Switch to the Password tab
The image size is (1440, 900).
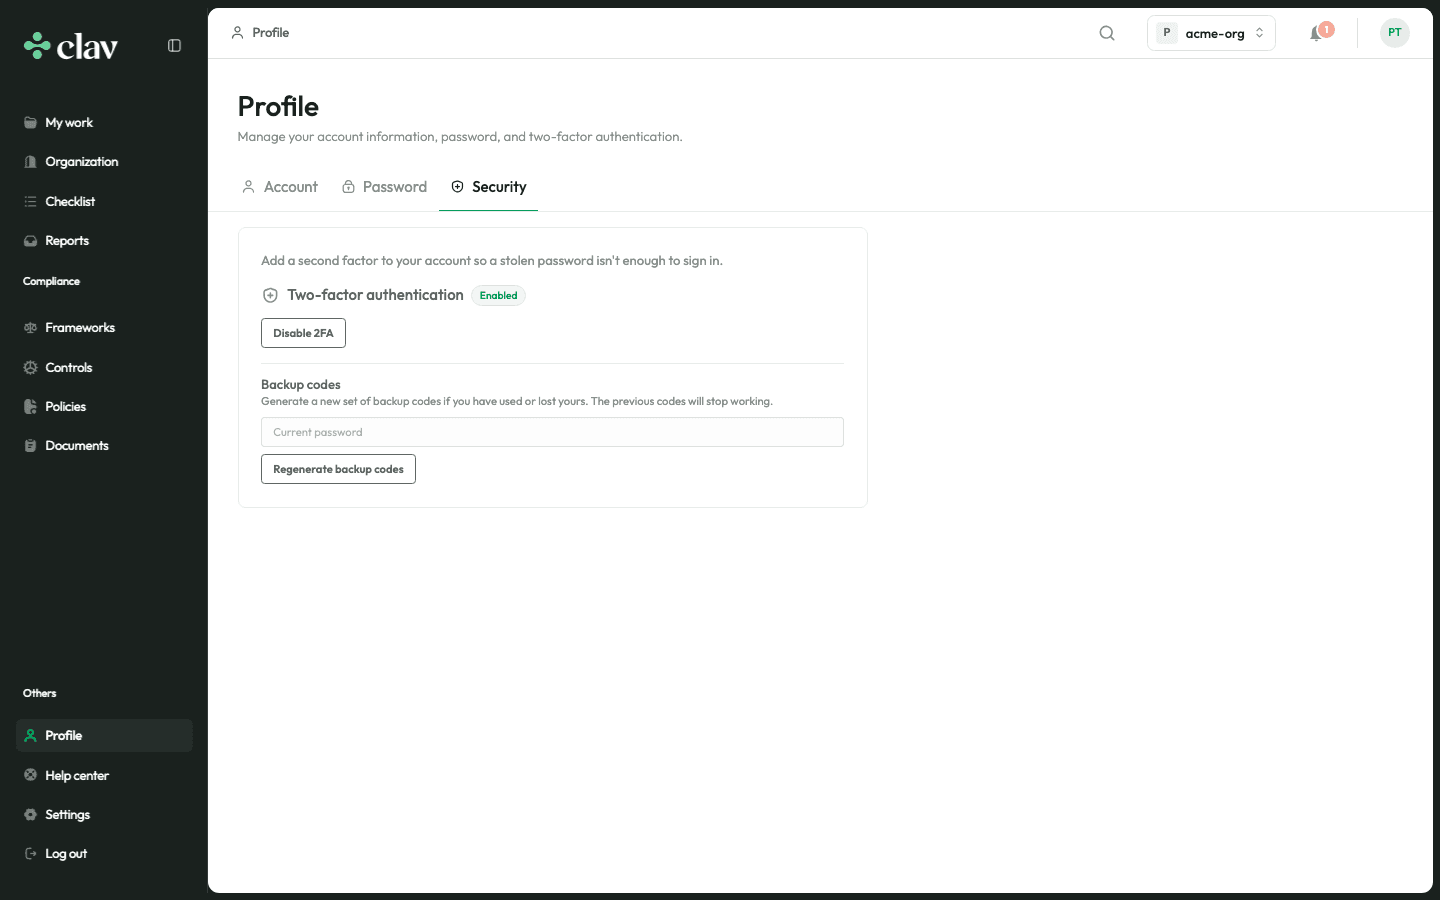coord(385,187)
